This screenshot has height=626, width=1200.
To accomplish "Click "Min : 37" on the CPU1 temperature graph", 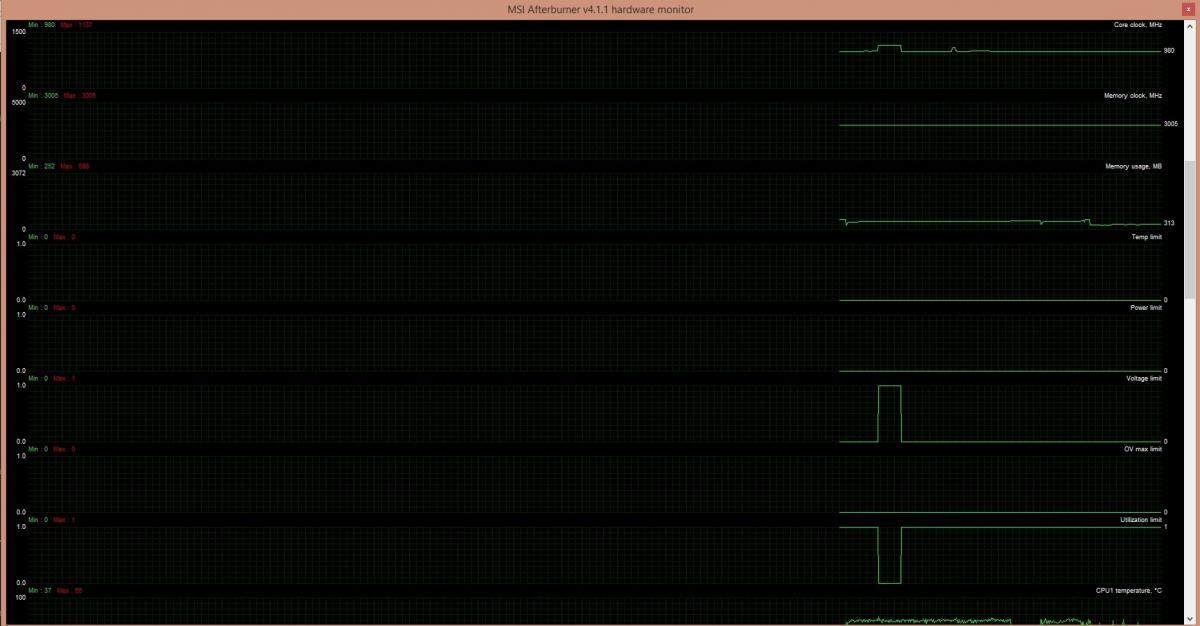I will [40, 591].
